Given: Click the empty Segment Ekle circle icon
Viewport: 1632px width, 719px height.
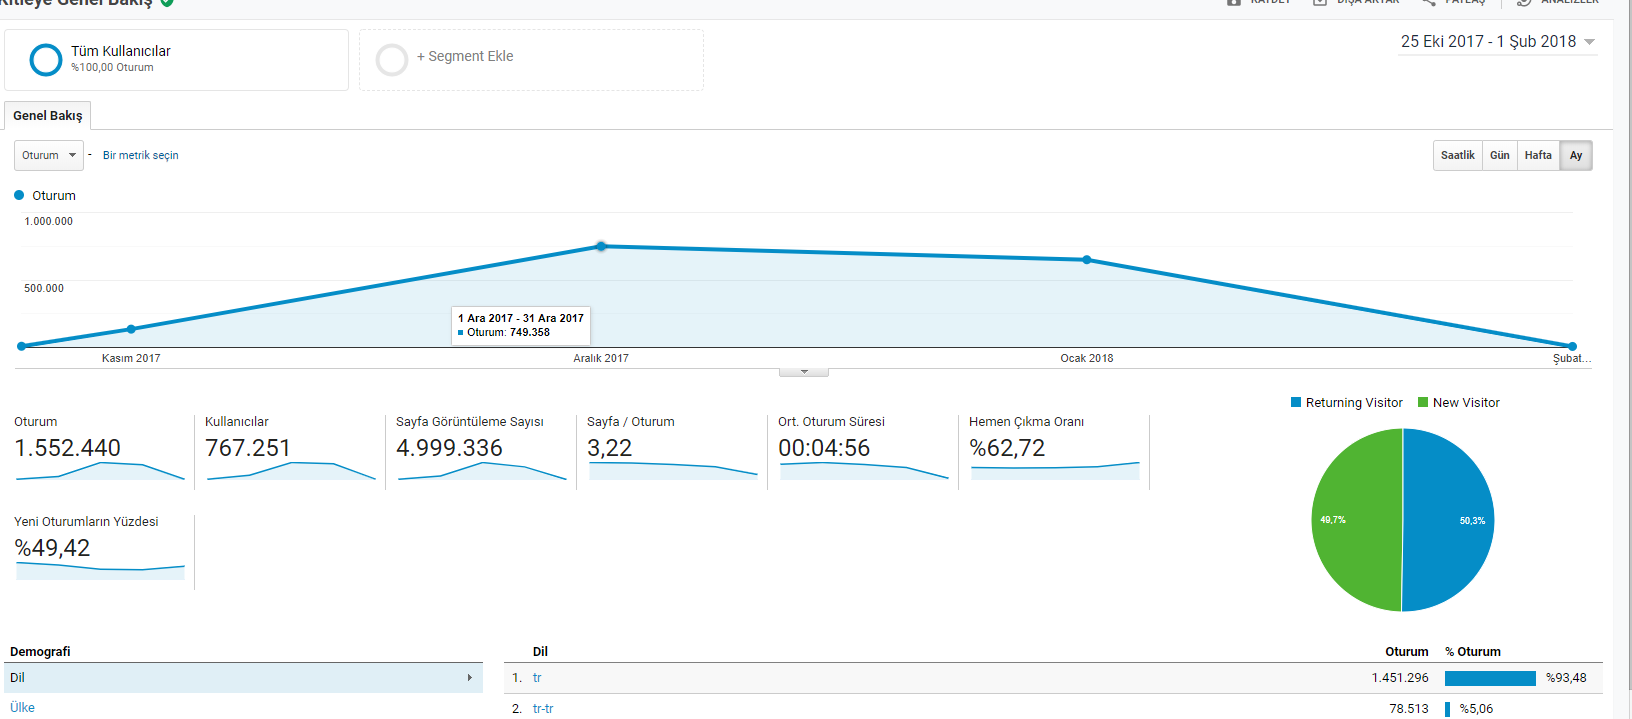Looking at the screenshot, I should (x=392, y=60).
